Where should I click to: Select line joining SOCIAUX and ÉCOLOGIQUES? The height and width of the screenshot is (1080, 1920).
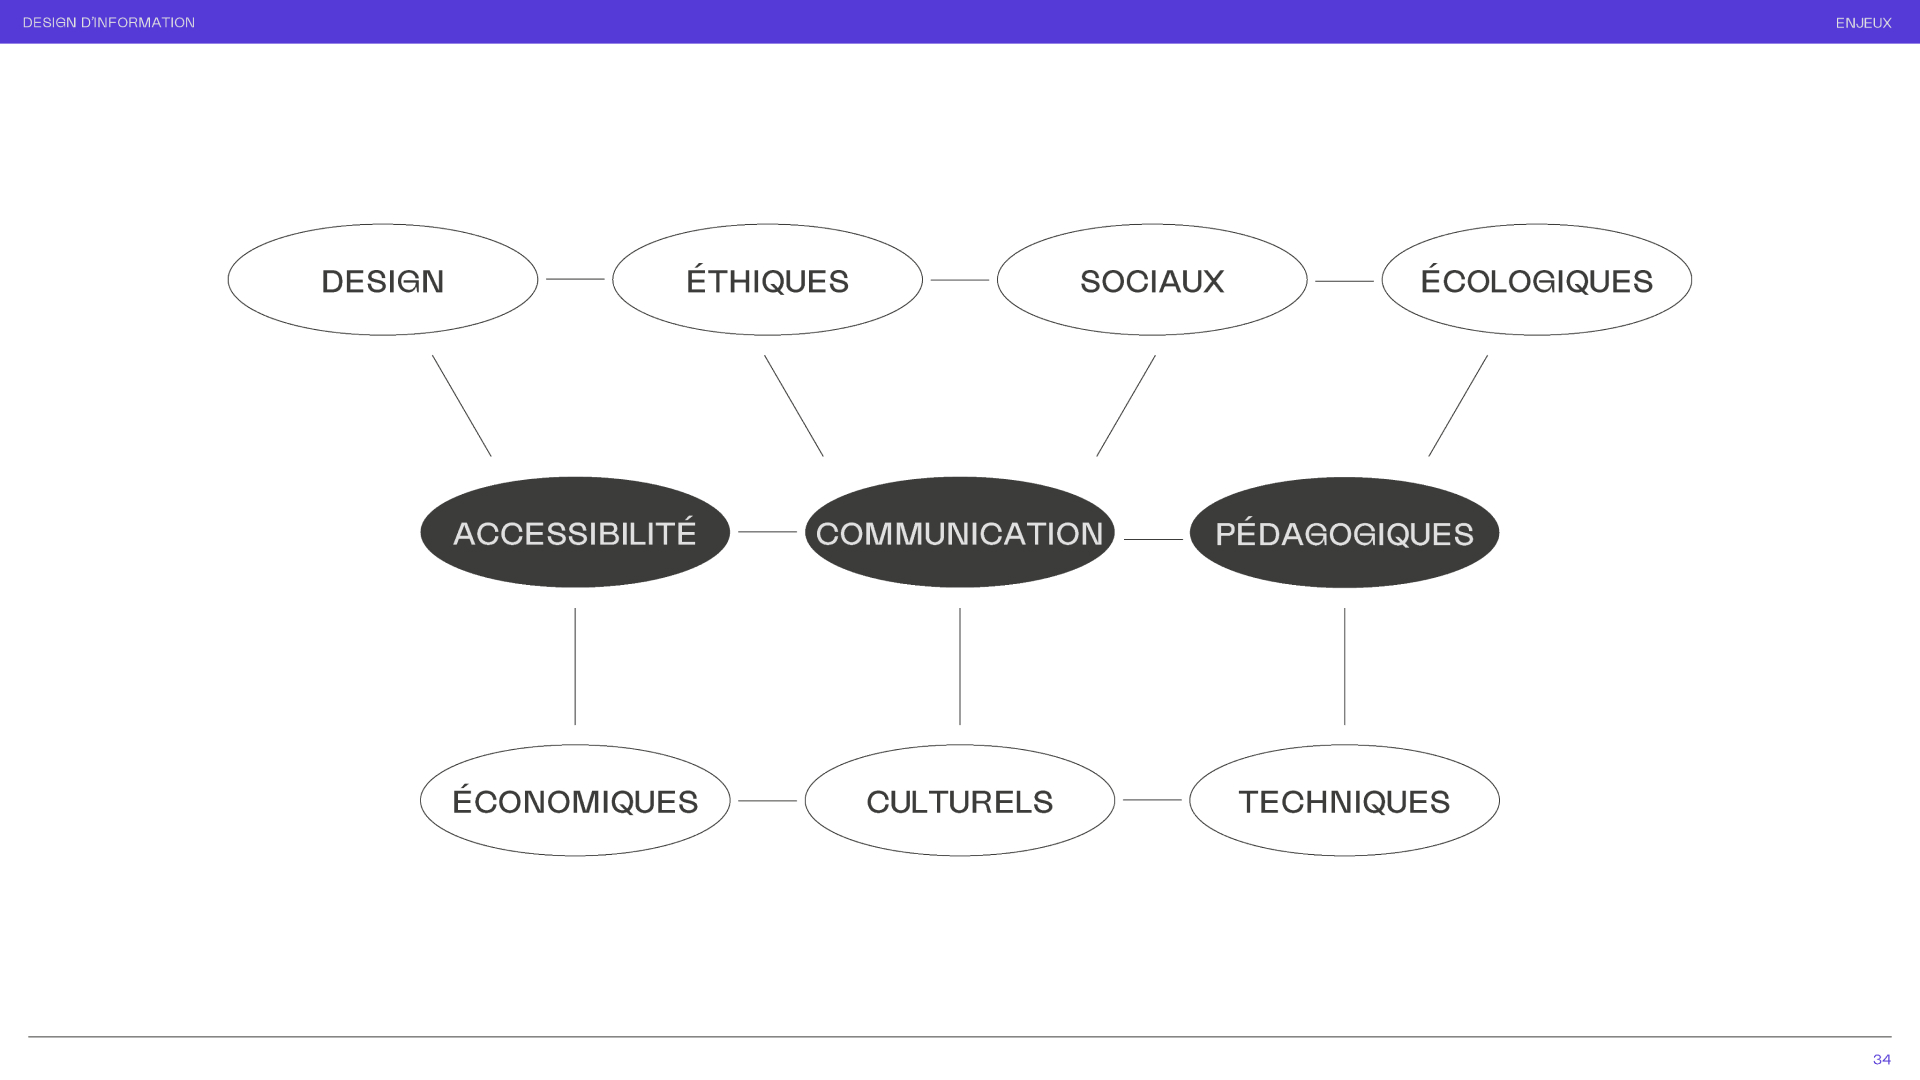click(x=1344, y=281)
